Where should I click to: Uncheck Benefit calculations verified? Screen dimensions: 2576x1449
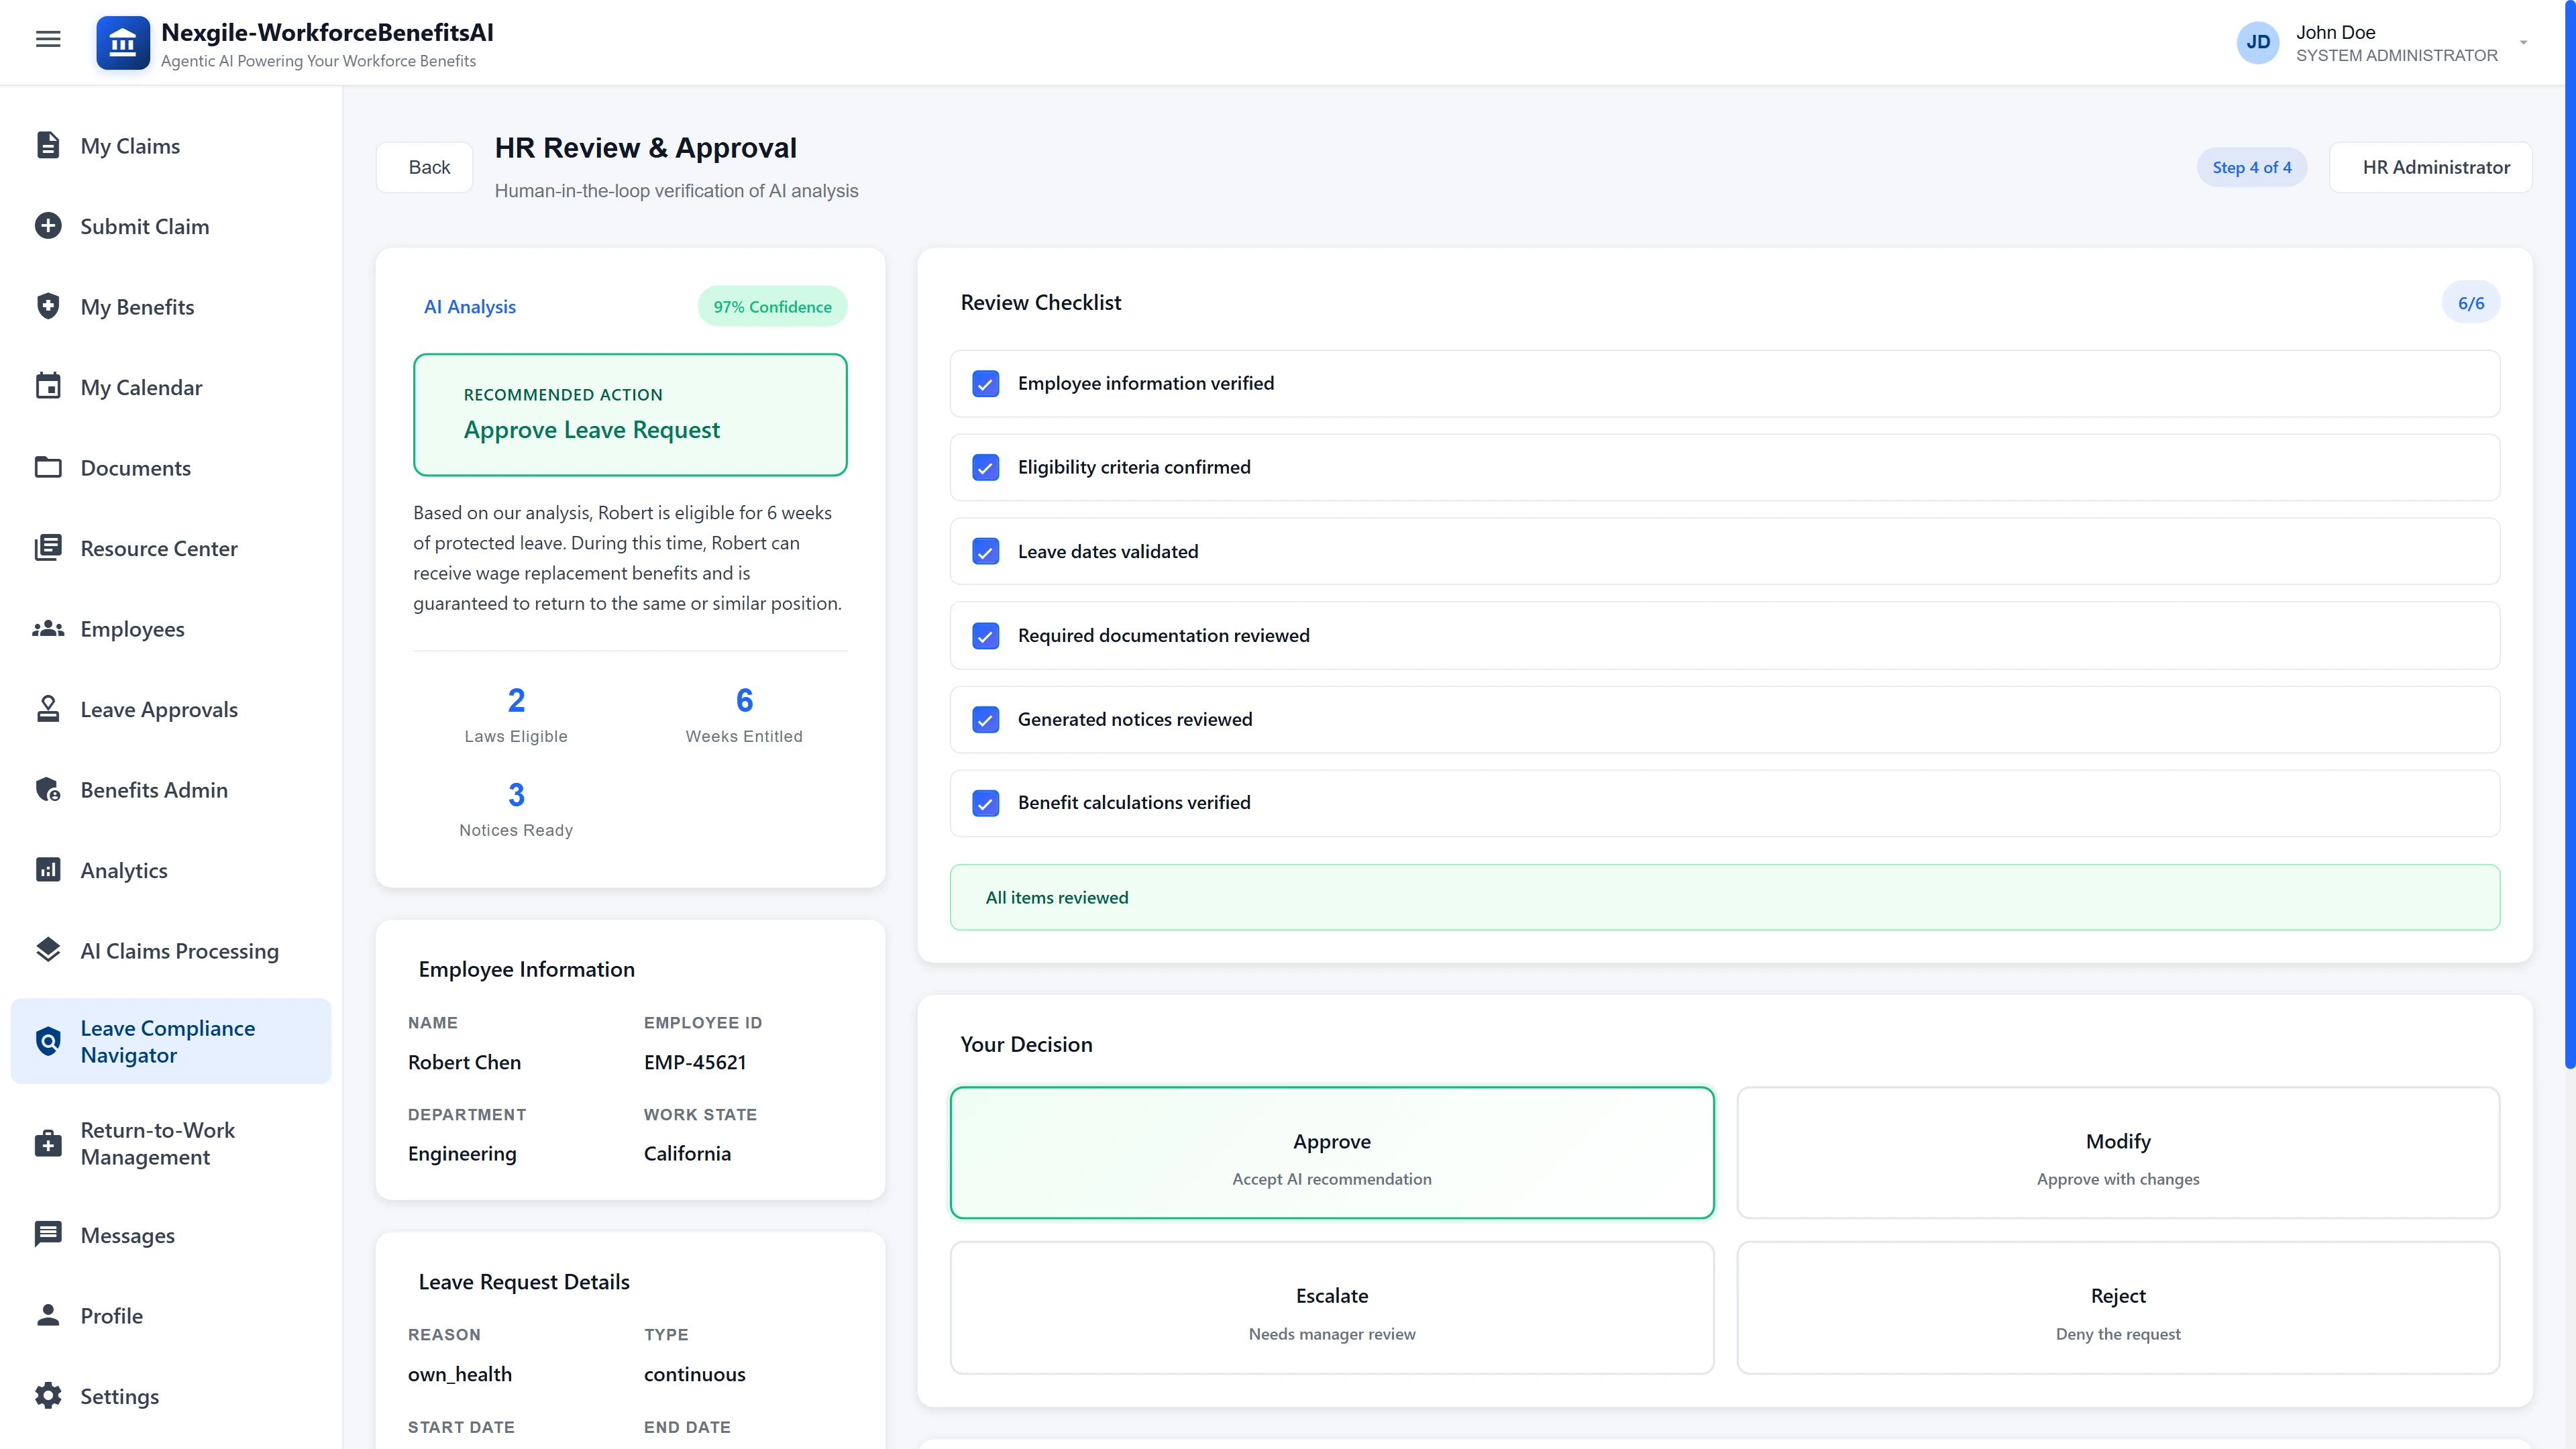pyautogui.click(x=986, y=803)
